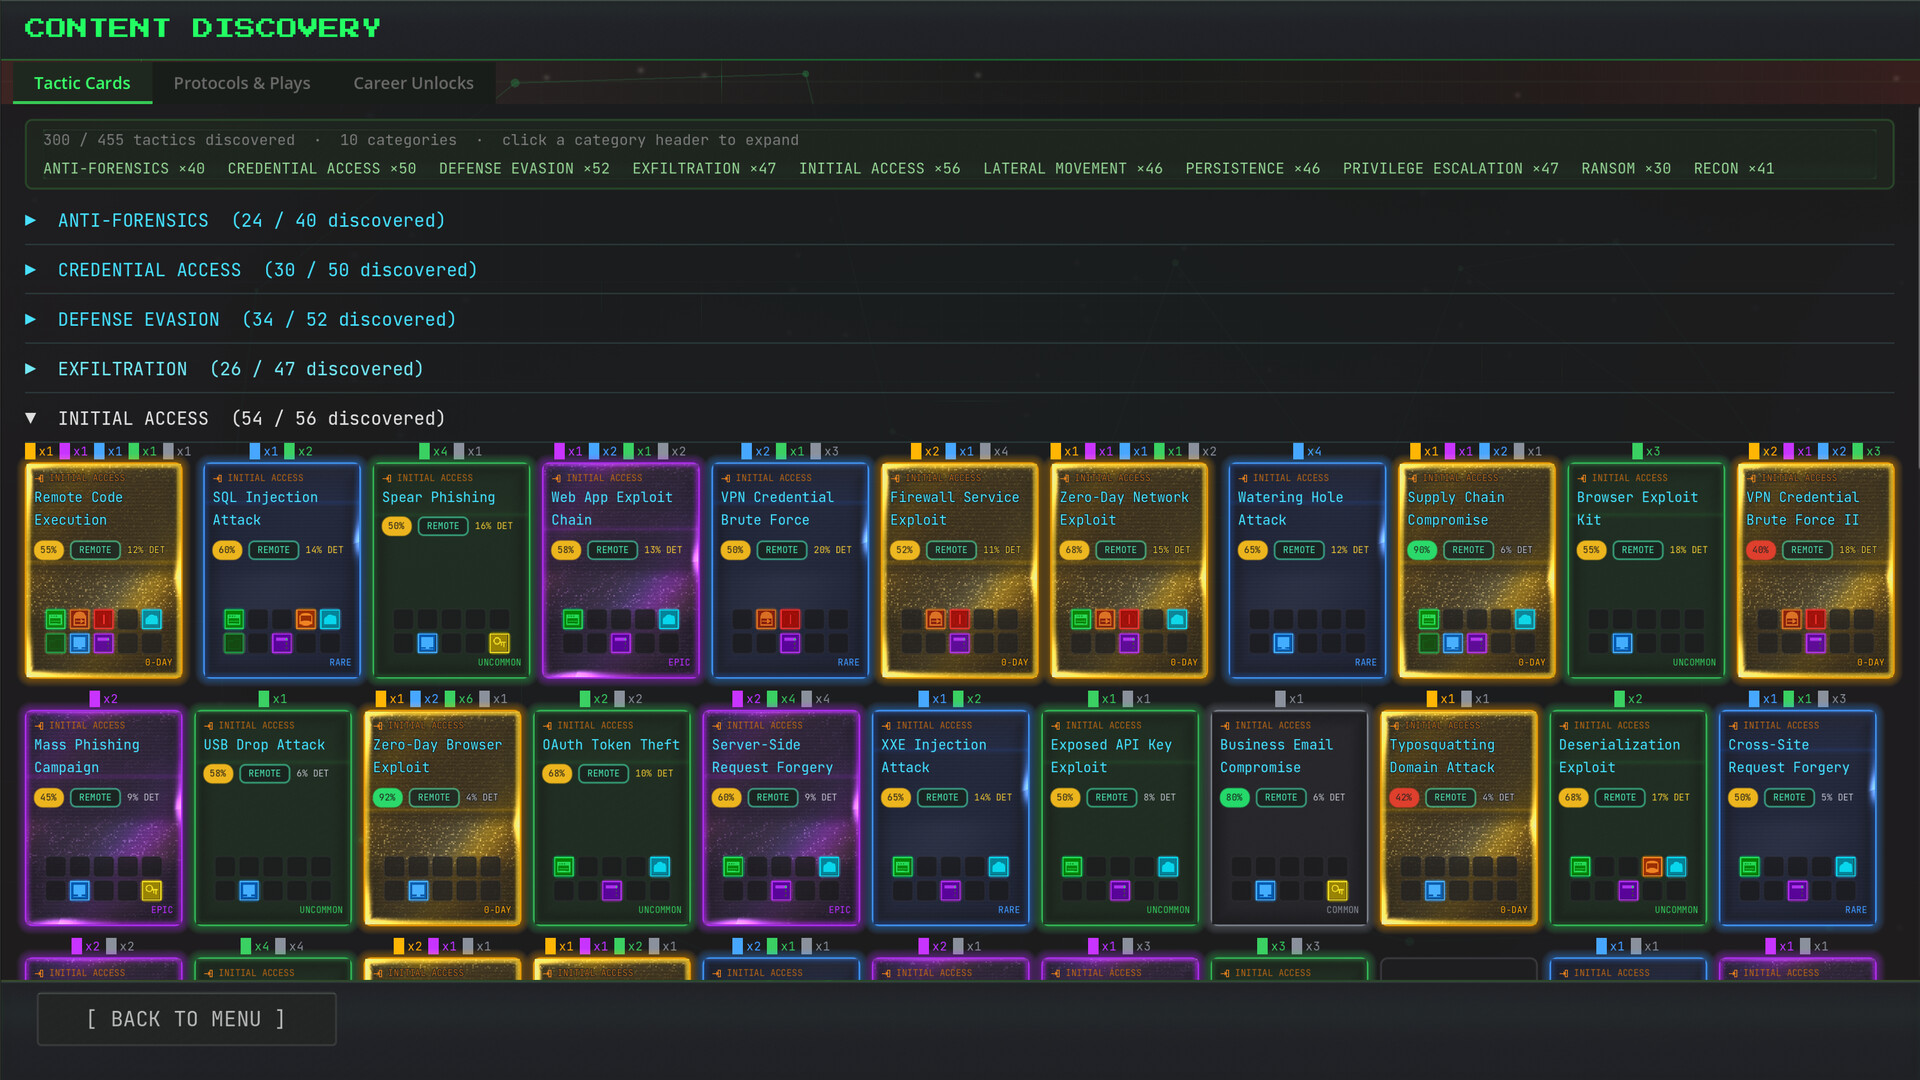Click the Back to Menu button
This screenshot has height=1080, width=1920.
pyautogui.click(x=187, y=1019)
